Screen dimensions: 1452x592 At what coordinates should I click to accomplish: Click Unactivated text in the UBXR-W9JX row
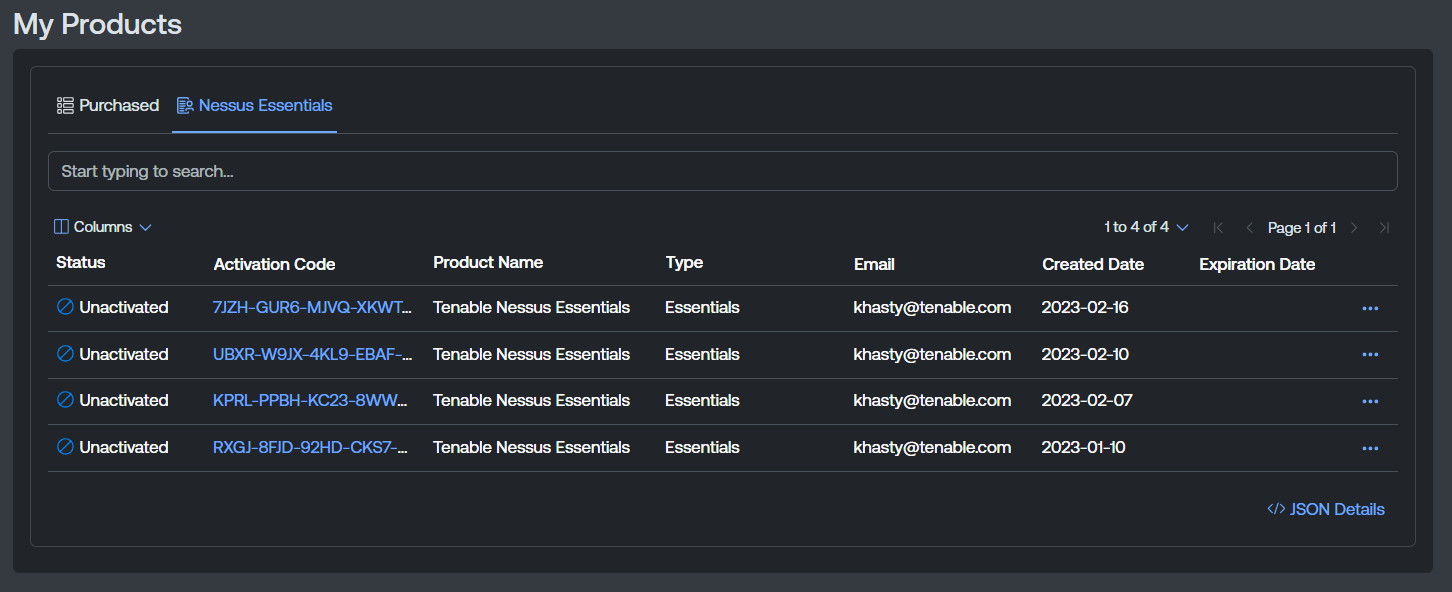124,354
